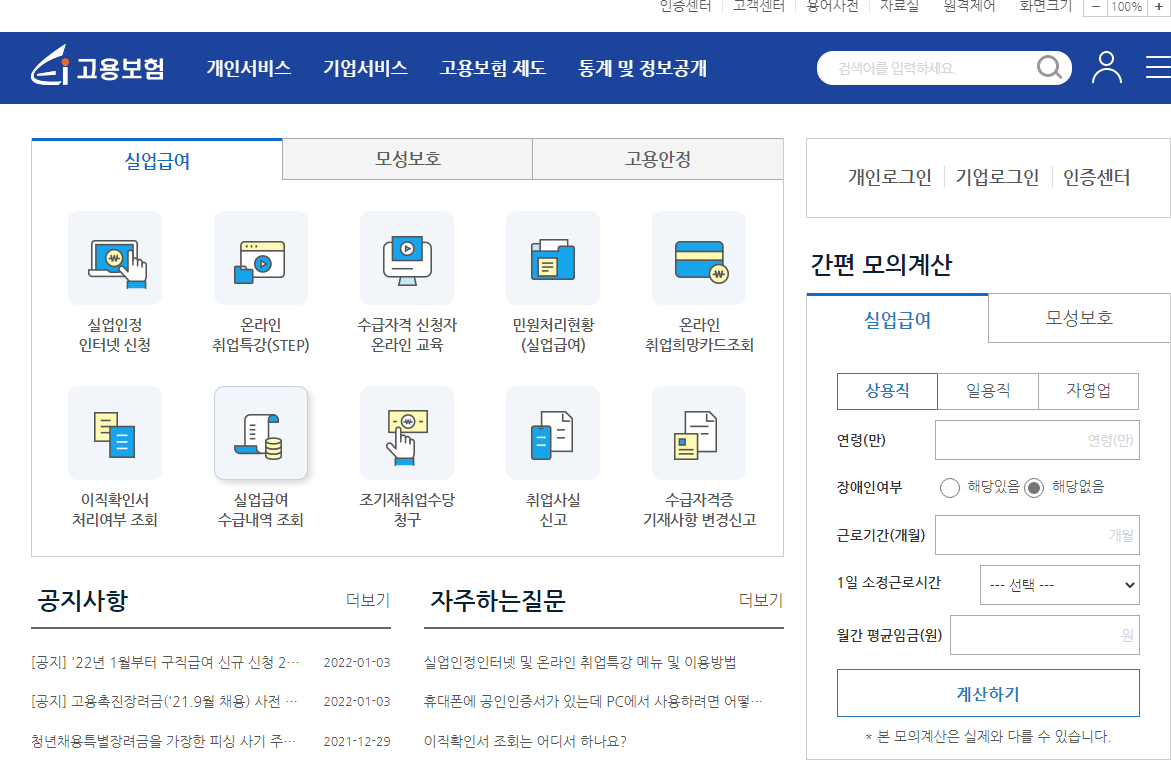Open 기업서비스 menu
Viewport: 1171px width, 774px height.
tap(365, 68)
